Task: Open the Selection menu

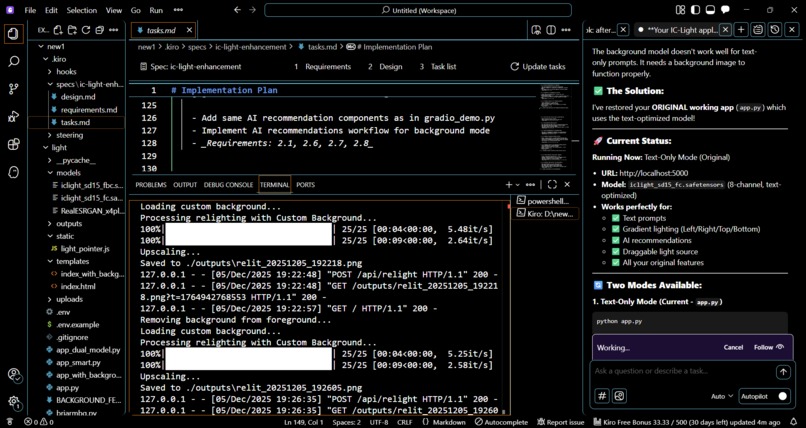Action: pyautogui.click(x=82, y=10)
